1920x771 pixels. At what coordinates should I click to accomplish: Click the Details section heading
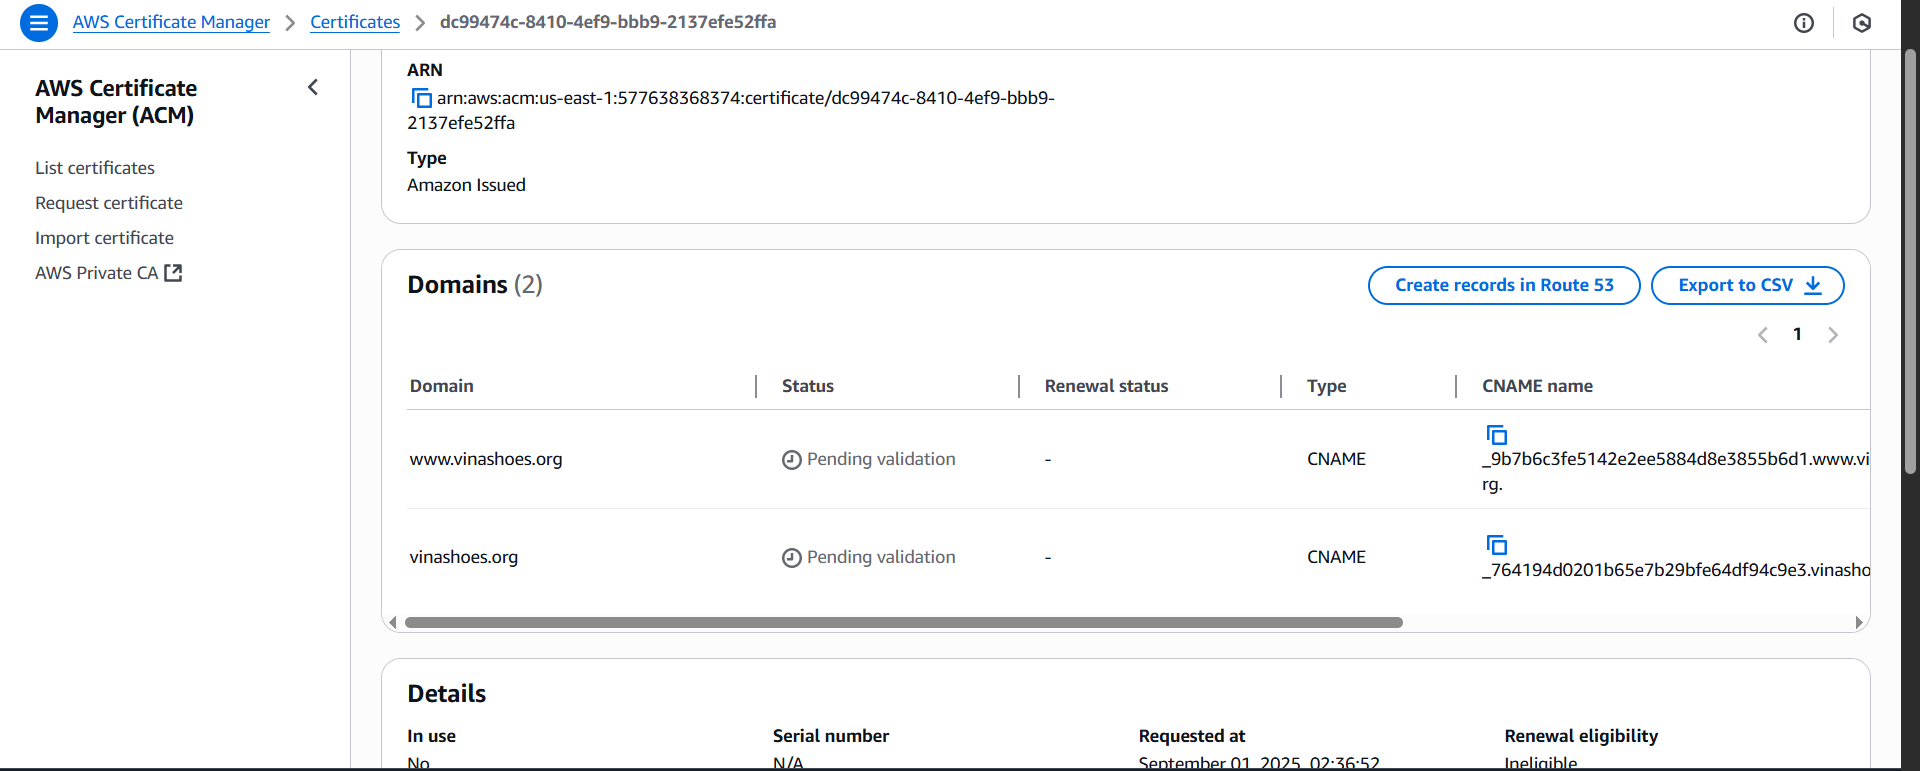pos(446,694)
